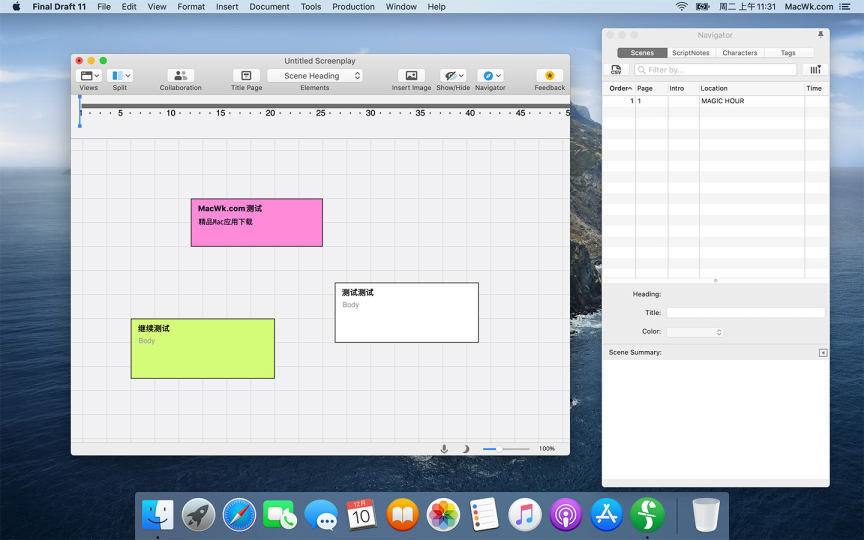Click the 100% zoom value

point(547,449)
